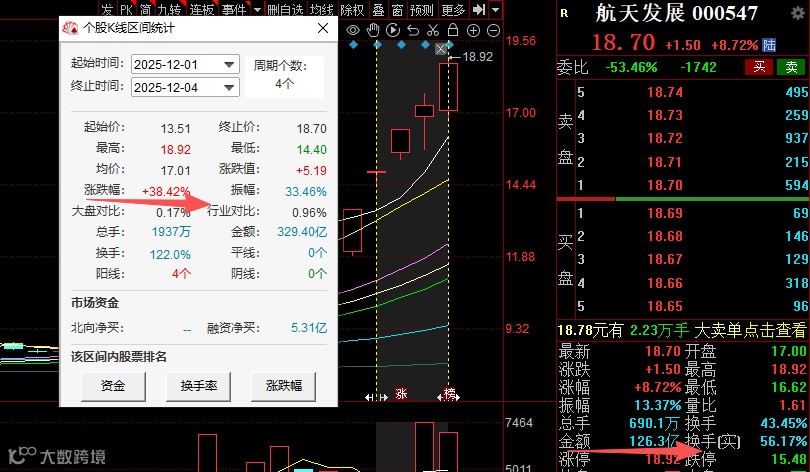Click the 榜 marker below the chart
The width and height of the screenshot is (810, 472).
click(449, 394)
